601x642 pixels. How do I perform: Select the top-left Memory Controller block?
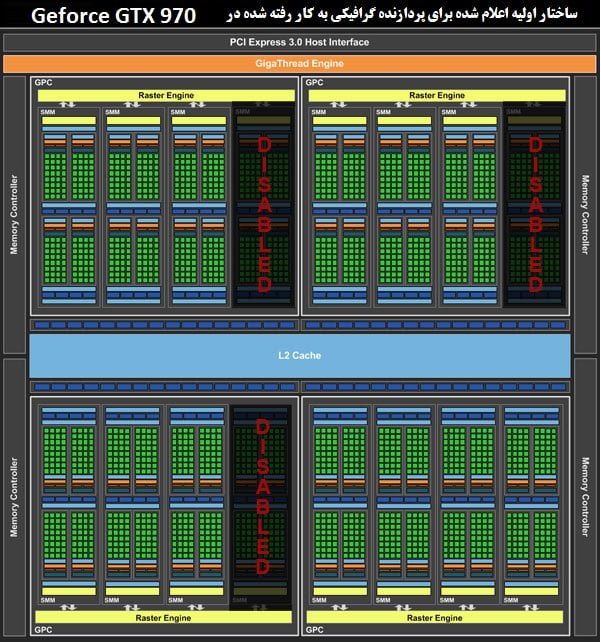(x=15, y=215)
